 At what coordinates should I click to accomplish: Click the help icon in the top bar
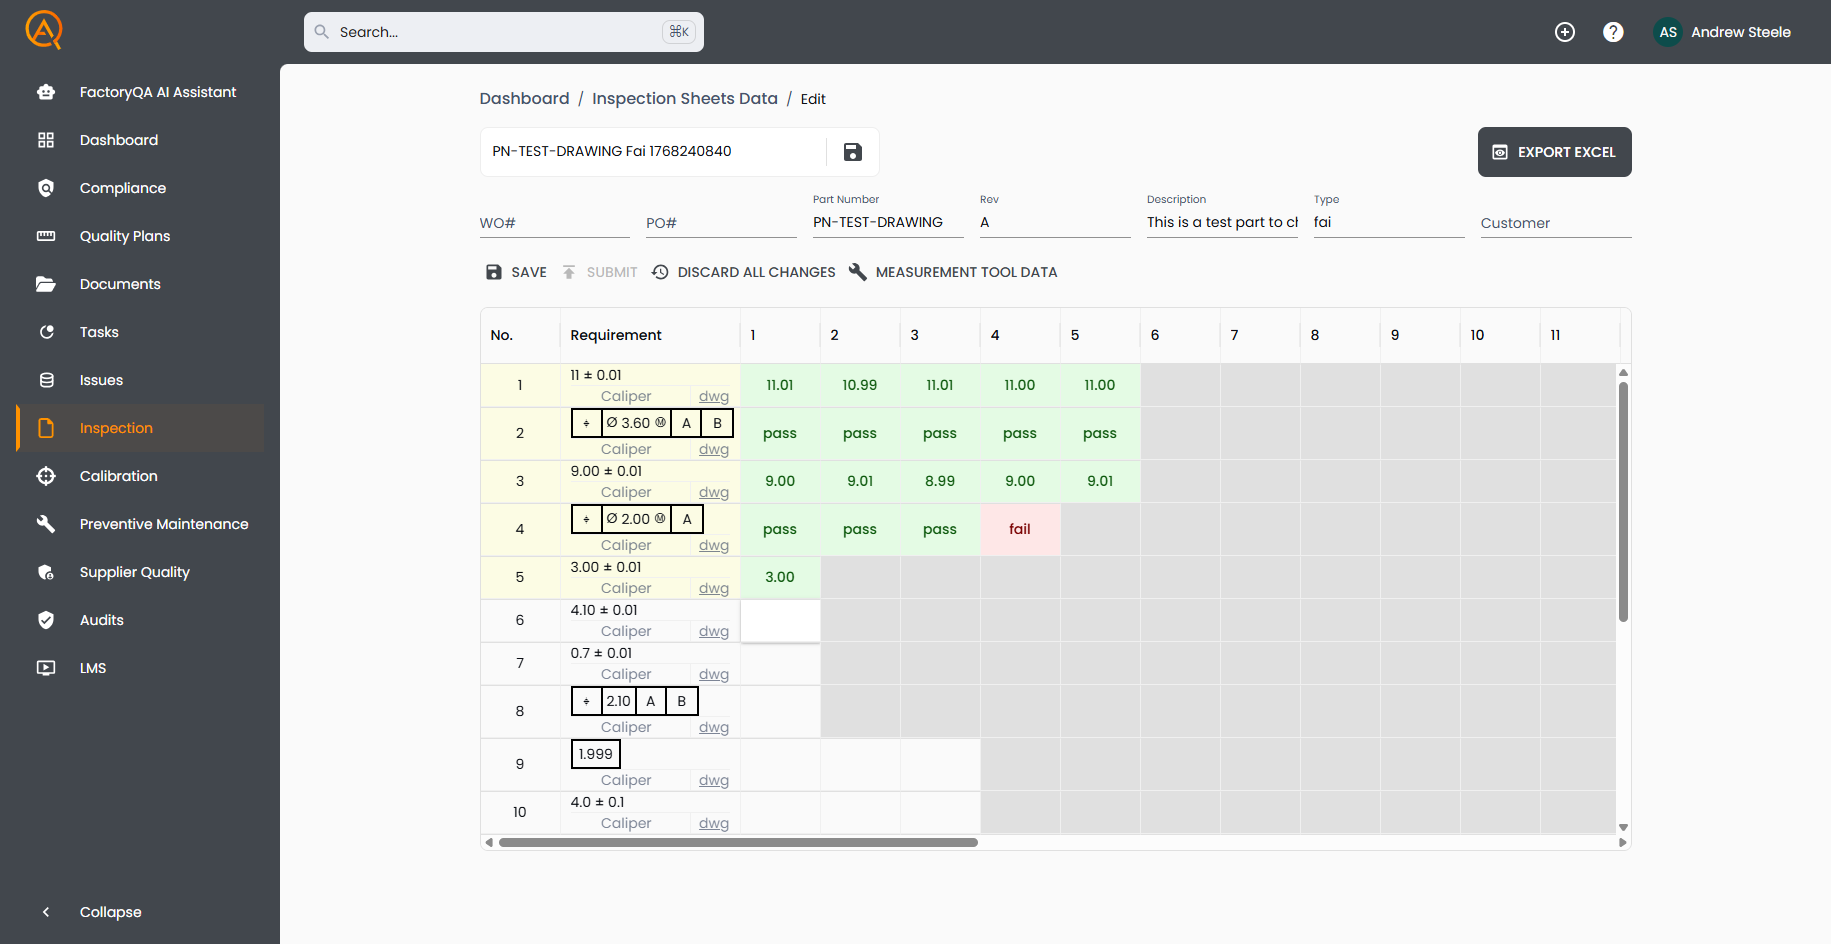(x=1613, y=31)
